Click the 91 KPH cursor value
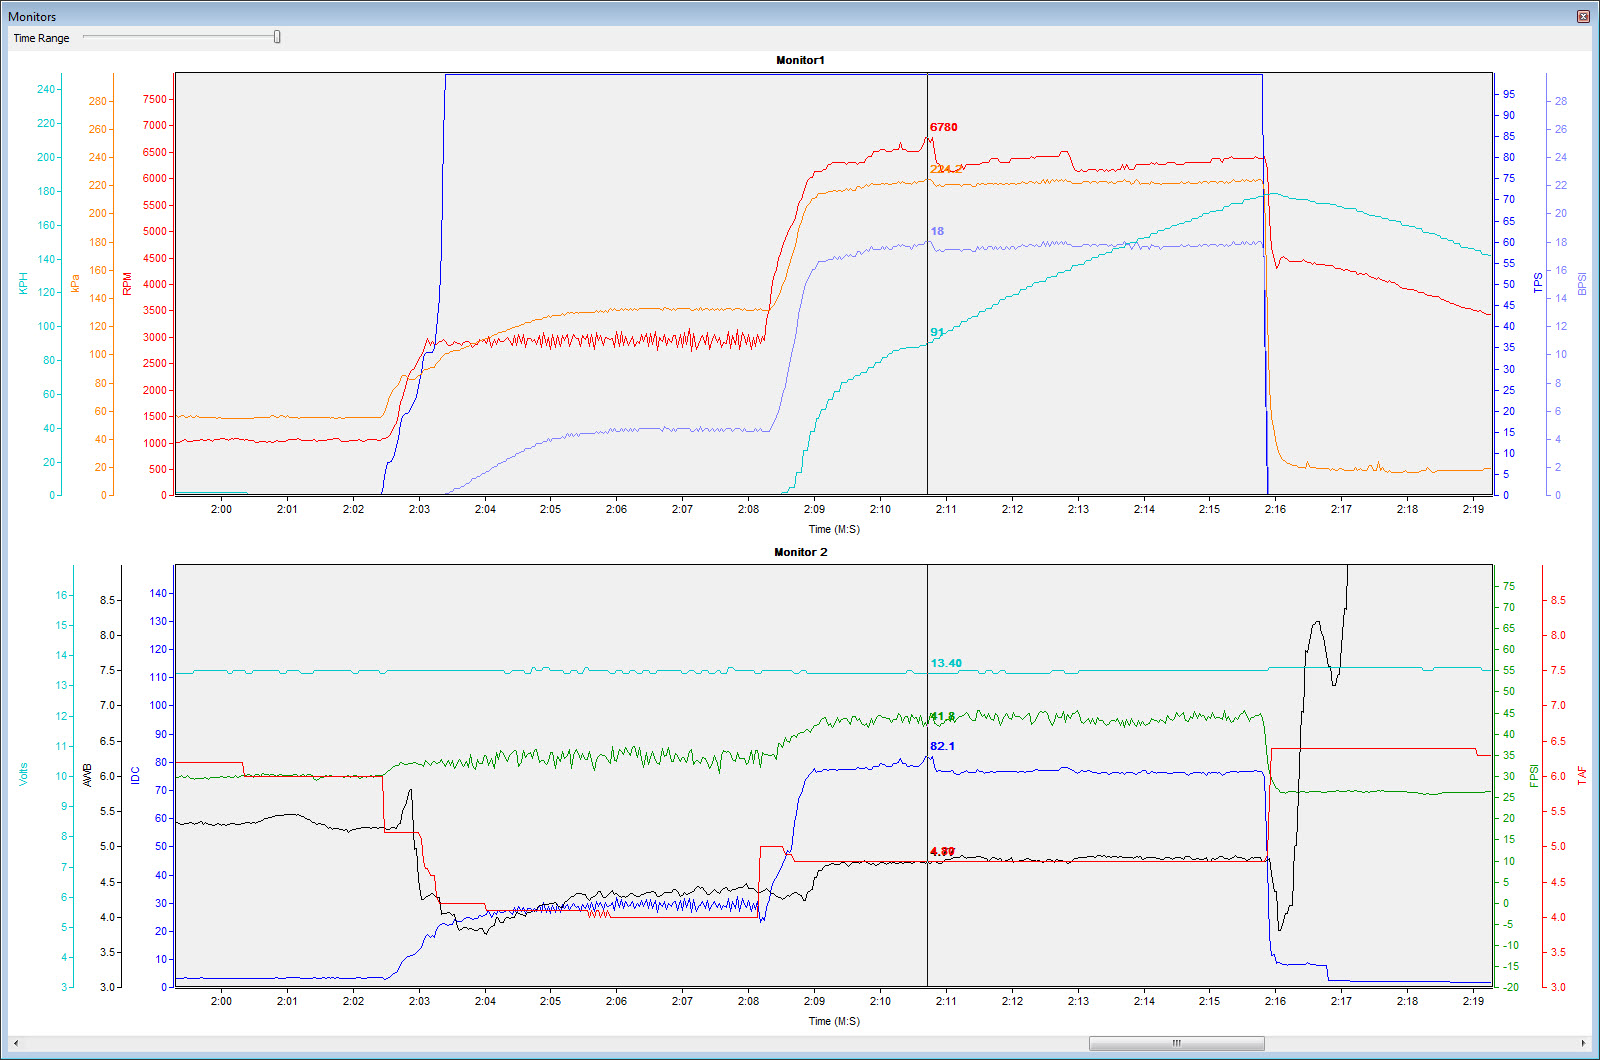The width and height of the screenshot is (1600, 1060). [x=937, y=332]
